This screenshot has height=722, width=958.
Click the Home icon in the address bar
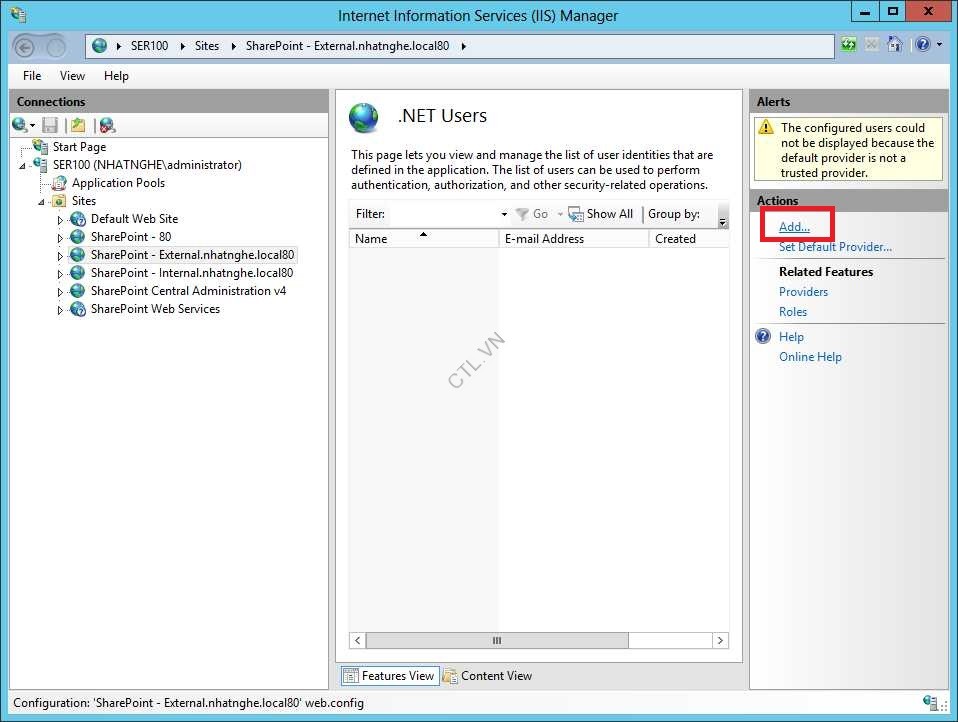(895, 44)
